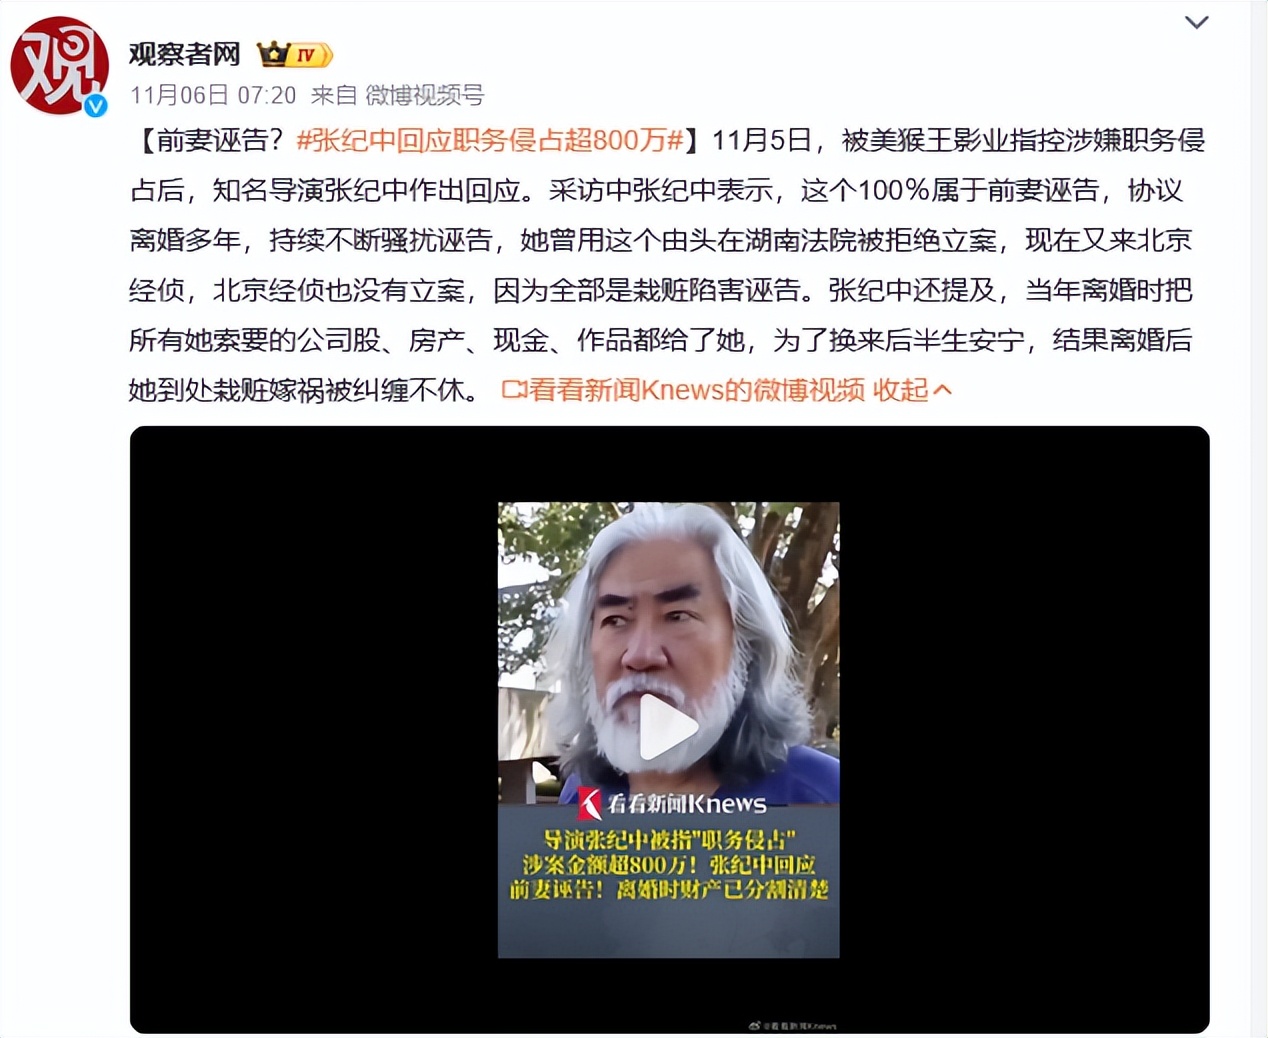Image resolution: width=1268 pixels, height=1038 pixels.
Task: Click the small Weibo watermark below video
Action: [793, 1025]
